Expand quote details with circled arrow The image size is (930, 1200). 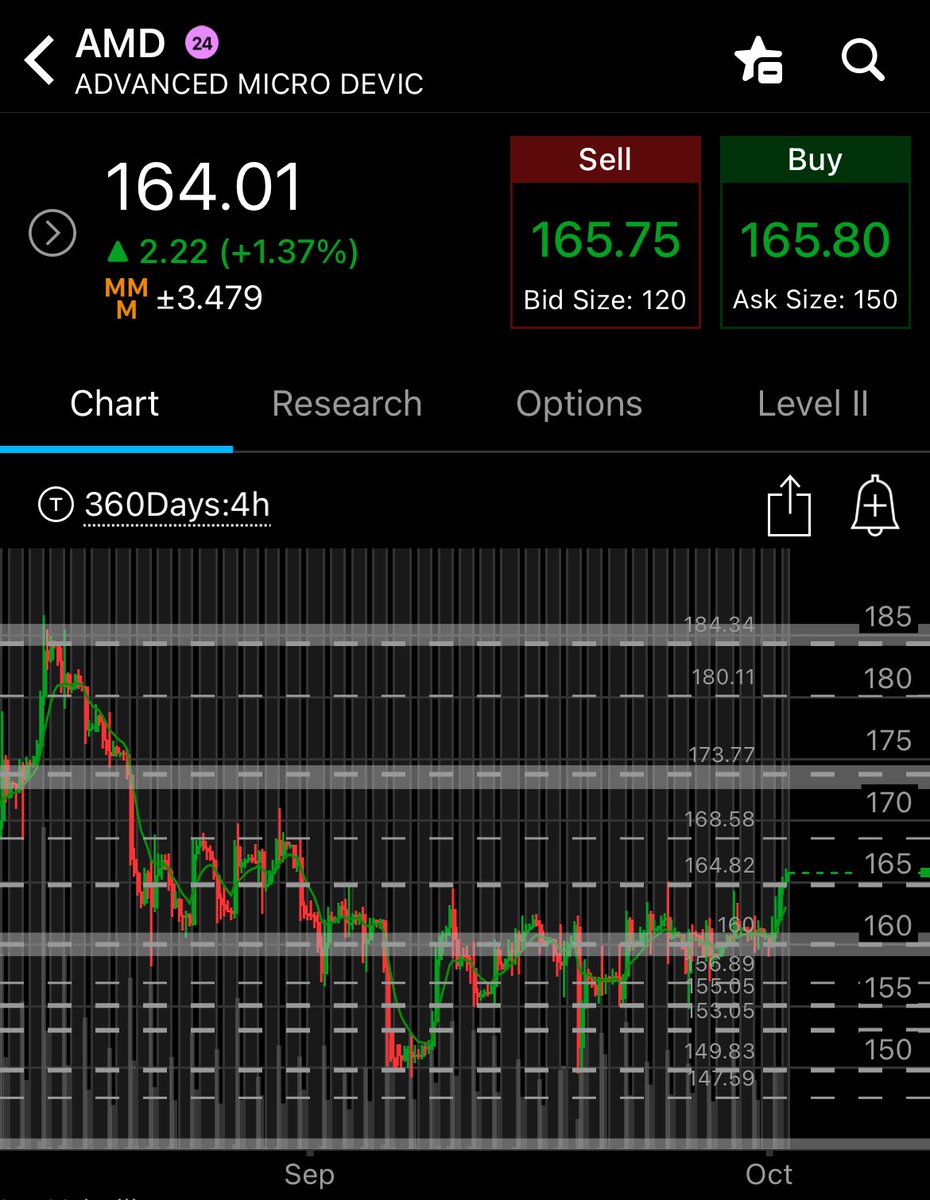(x=52, y=234)
